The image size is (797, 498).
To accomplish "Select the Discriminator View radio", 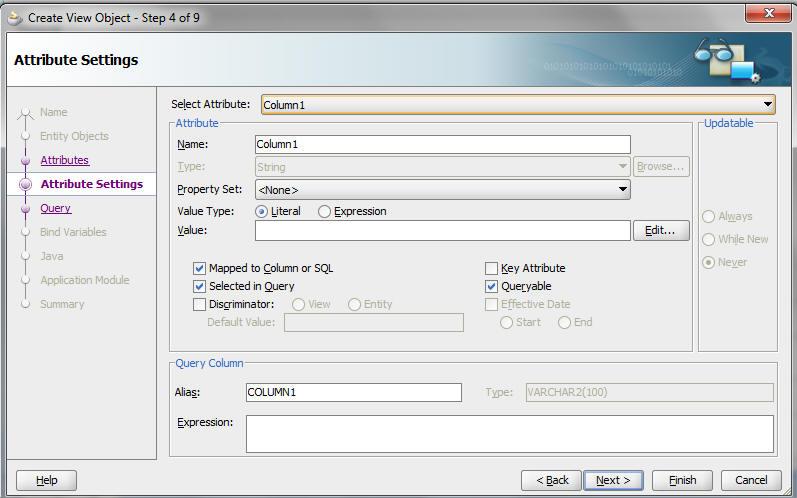I will (298, 304).
